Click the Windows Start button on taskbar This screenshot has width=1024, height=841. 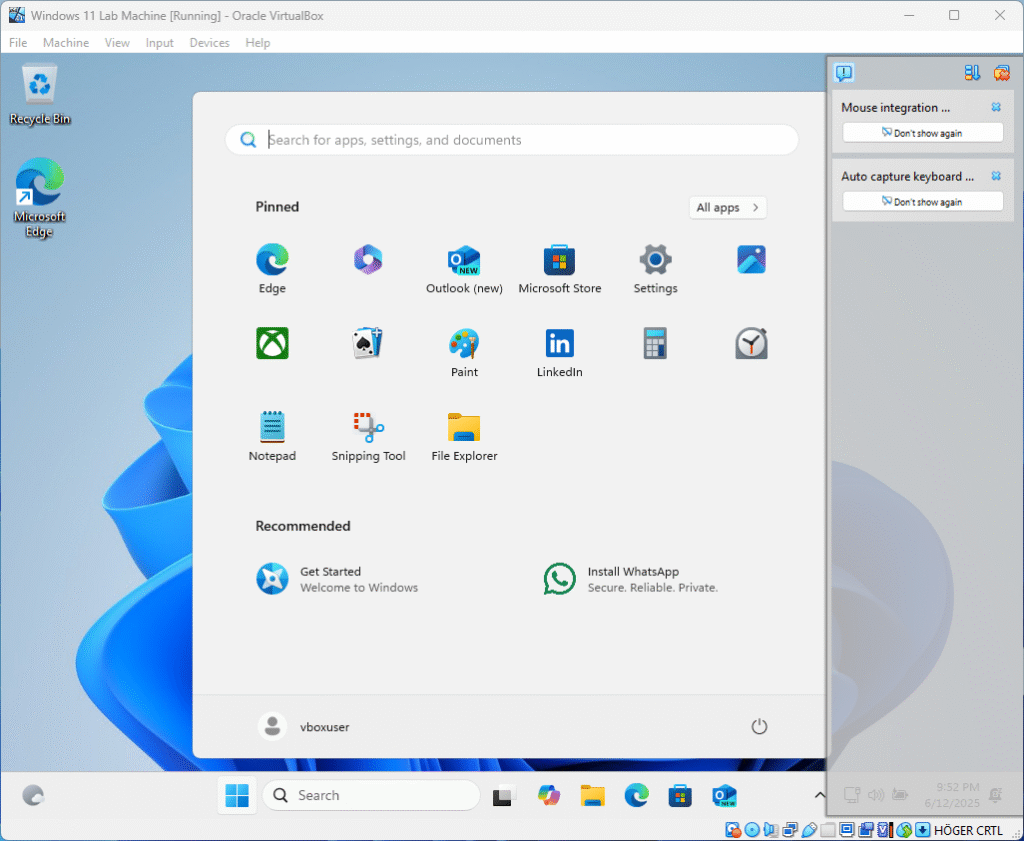[x=237, y=795]
